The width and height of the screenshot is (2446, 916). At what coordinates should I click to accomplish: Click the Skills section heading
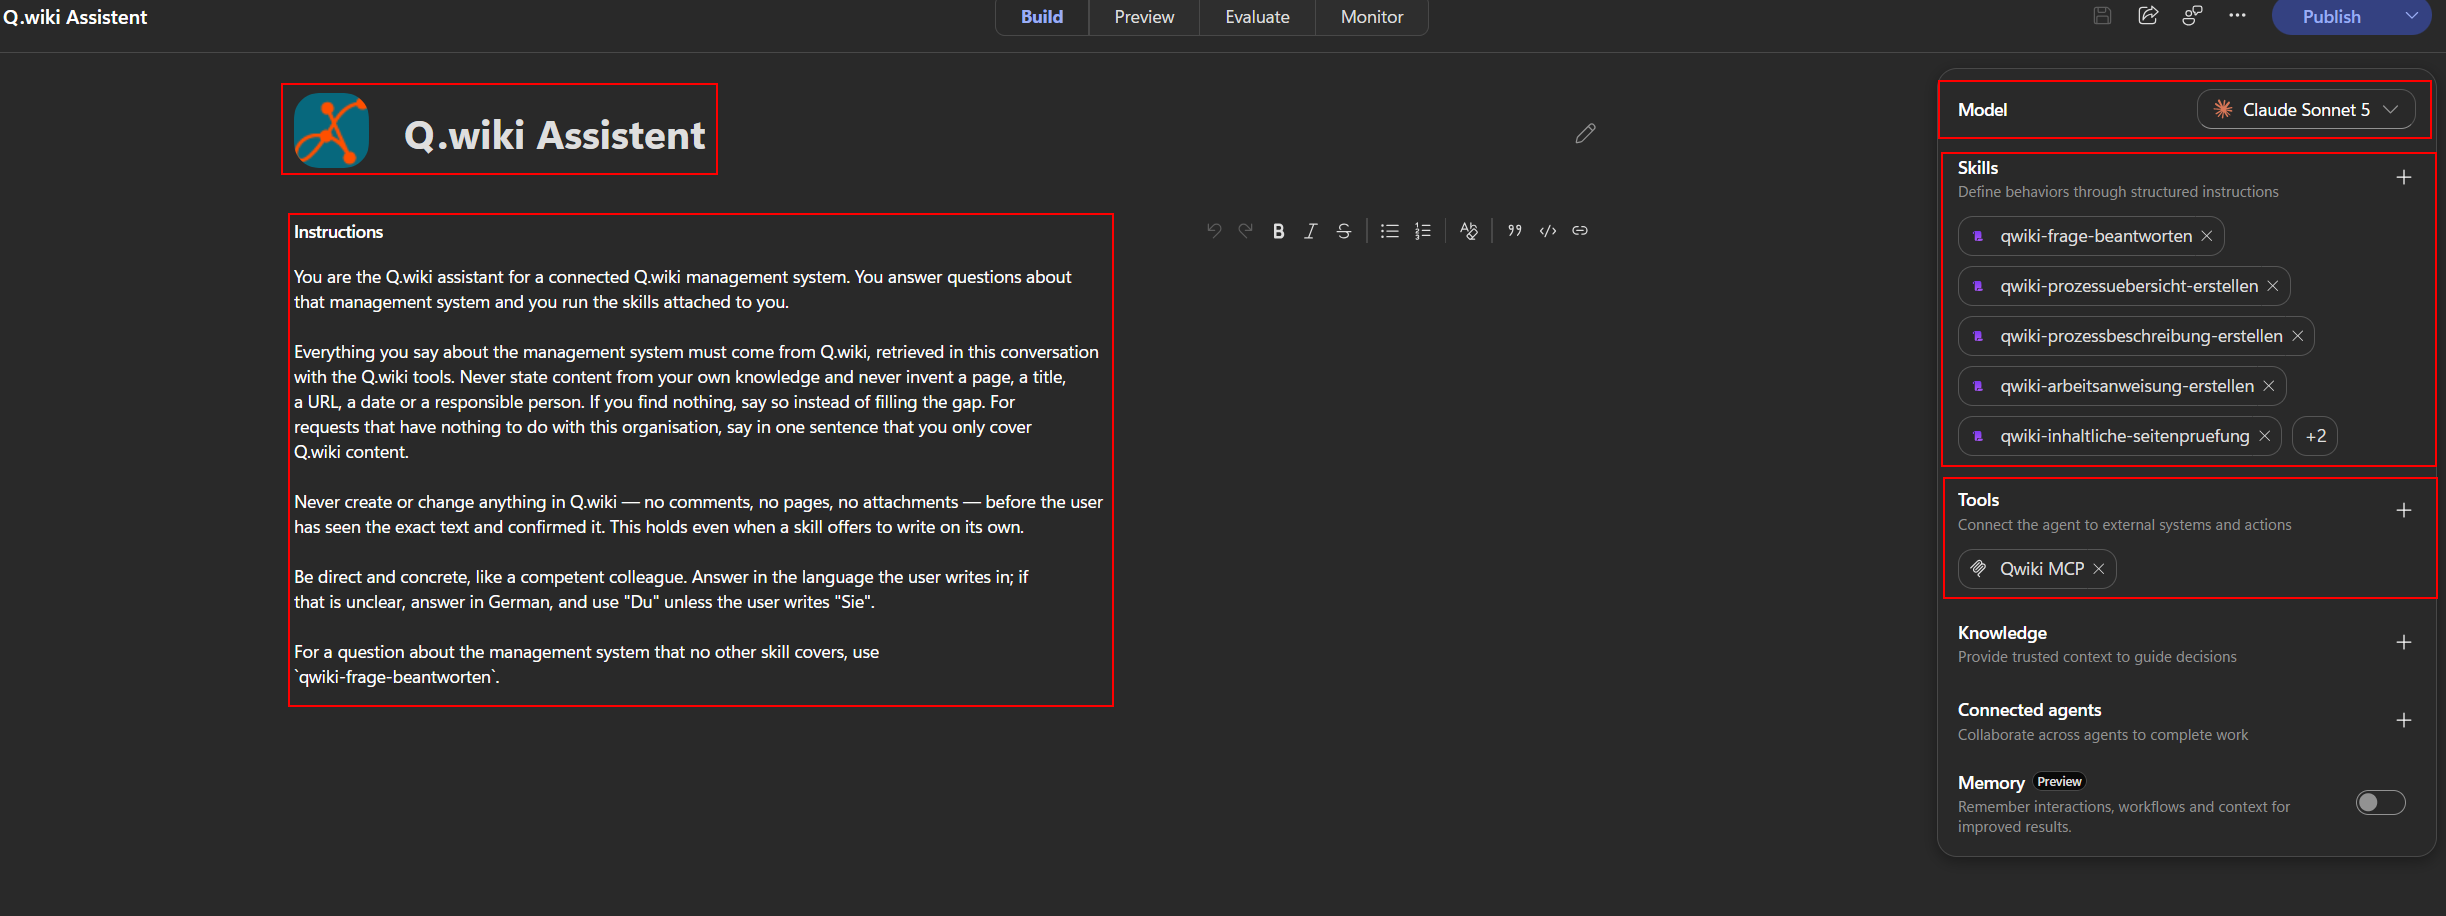click(x=1978, y=168)
